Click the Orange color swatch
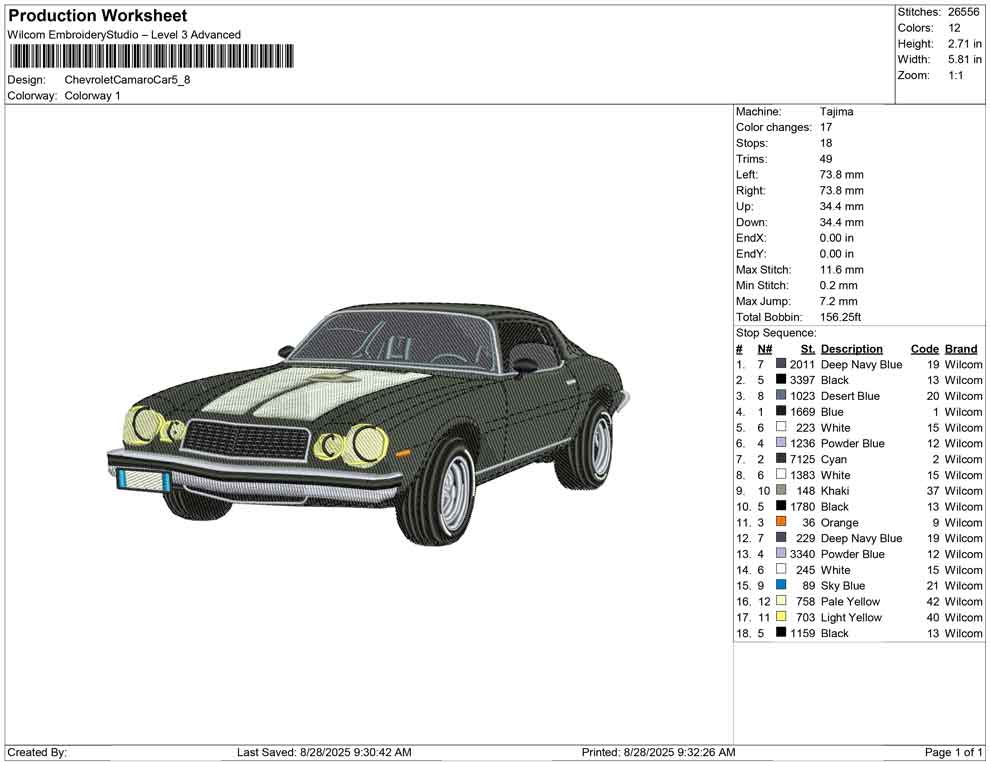Image resolution: width=990 pixels, height=762 pixels. click(x=781, y=521)
